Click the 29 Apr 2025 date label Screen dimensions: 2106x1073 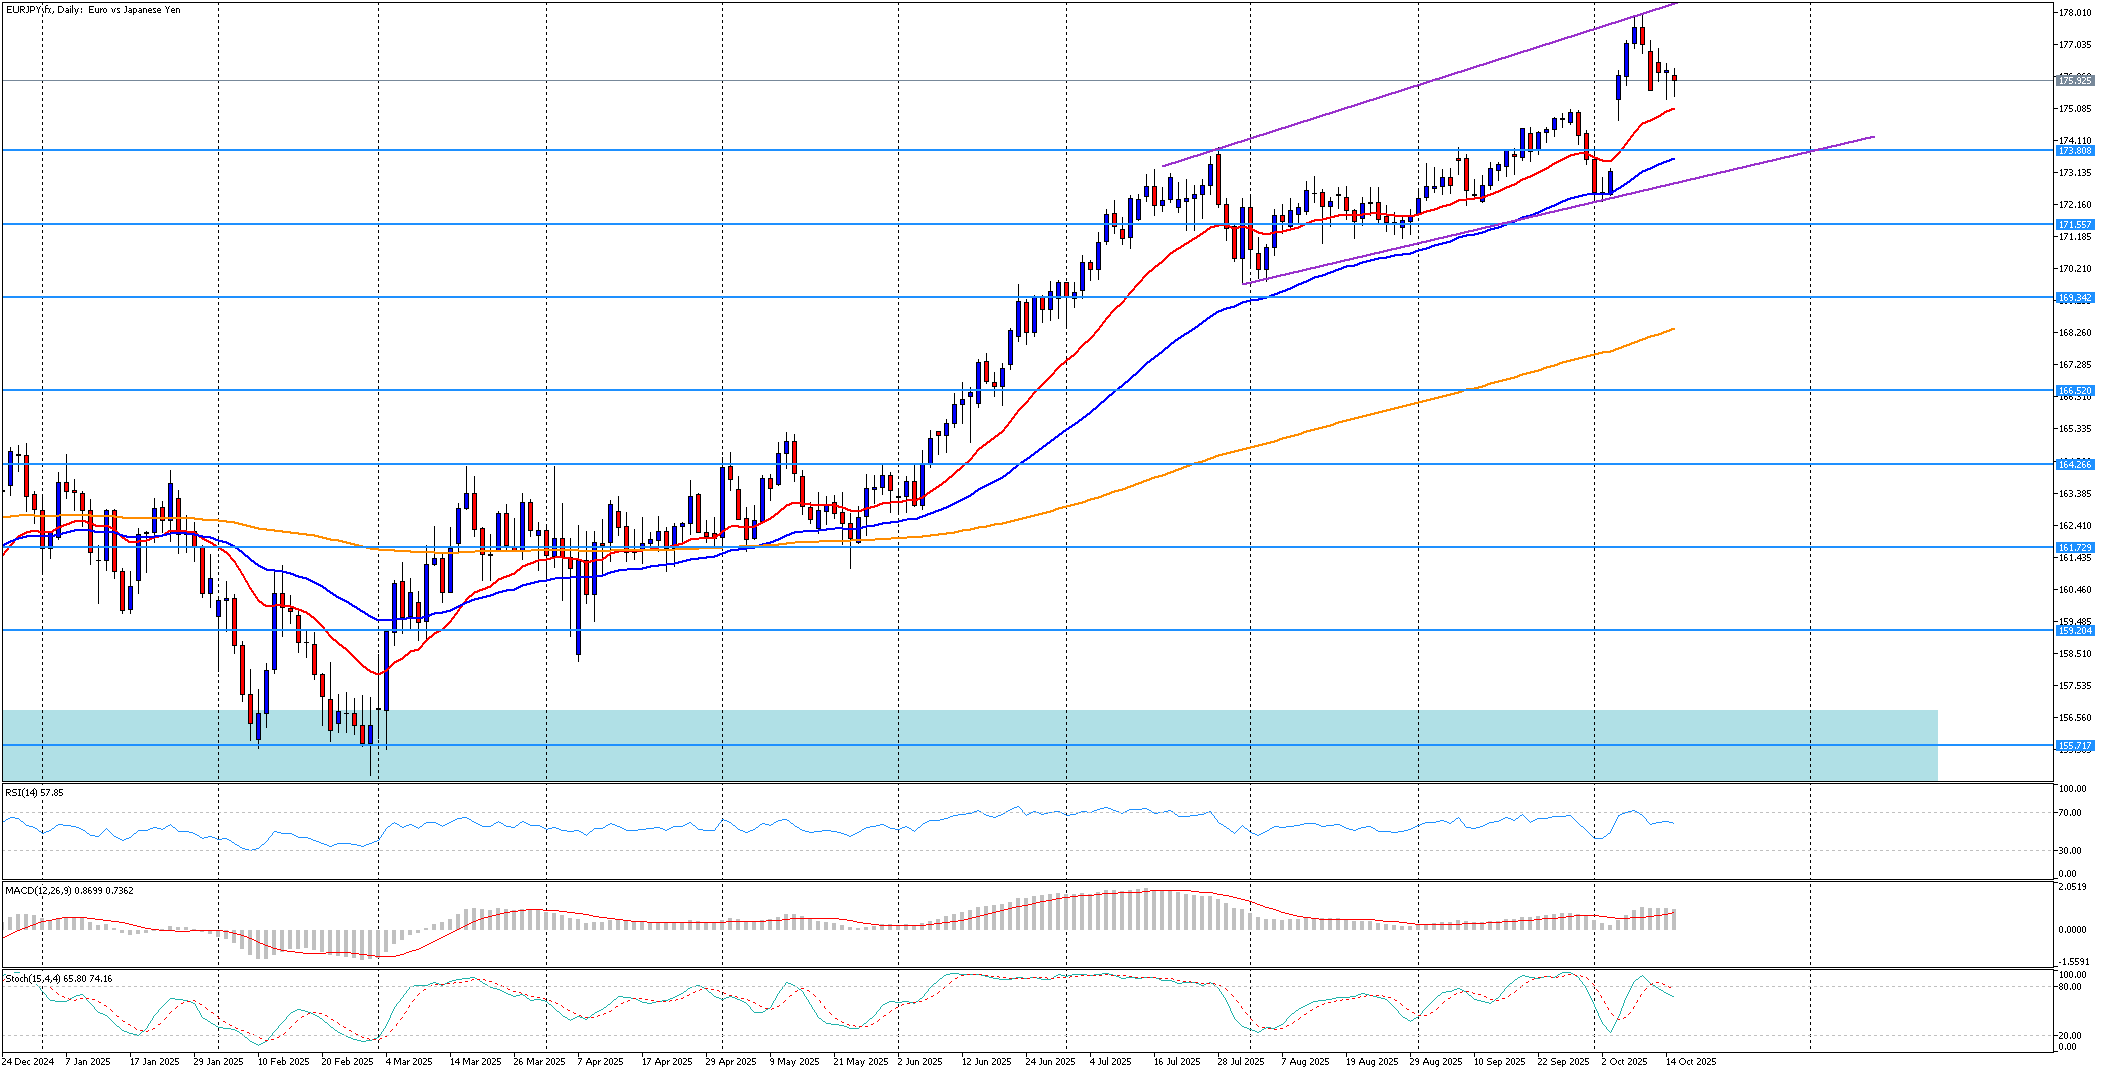(x=731, y=1062)
